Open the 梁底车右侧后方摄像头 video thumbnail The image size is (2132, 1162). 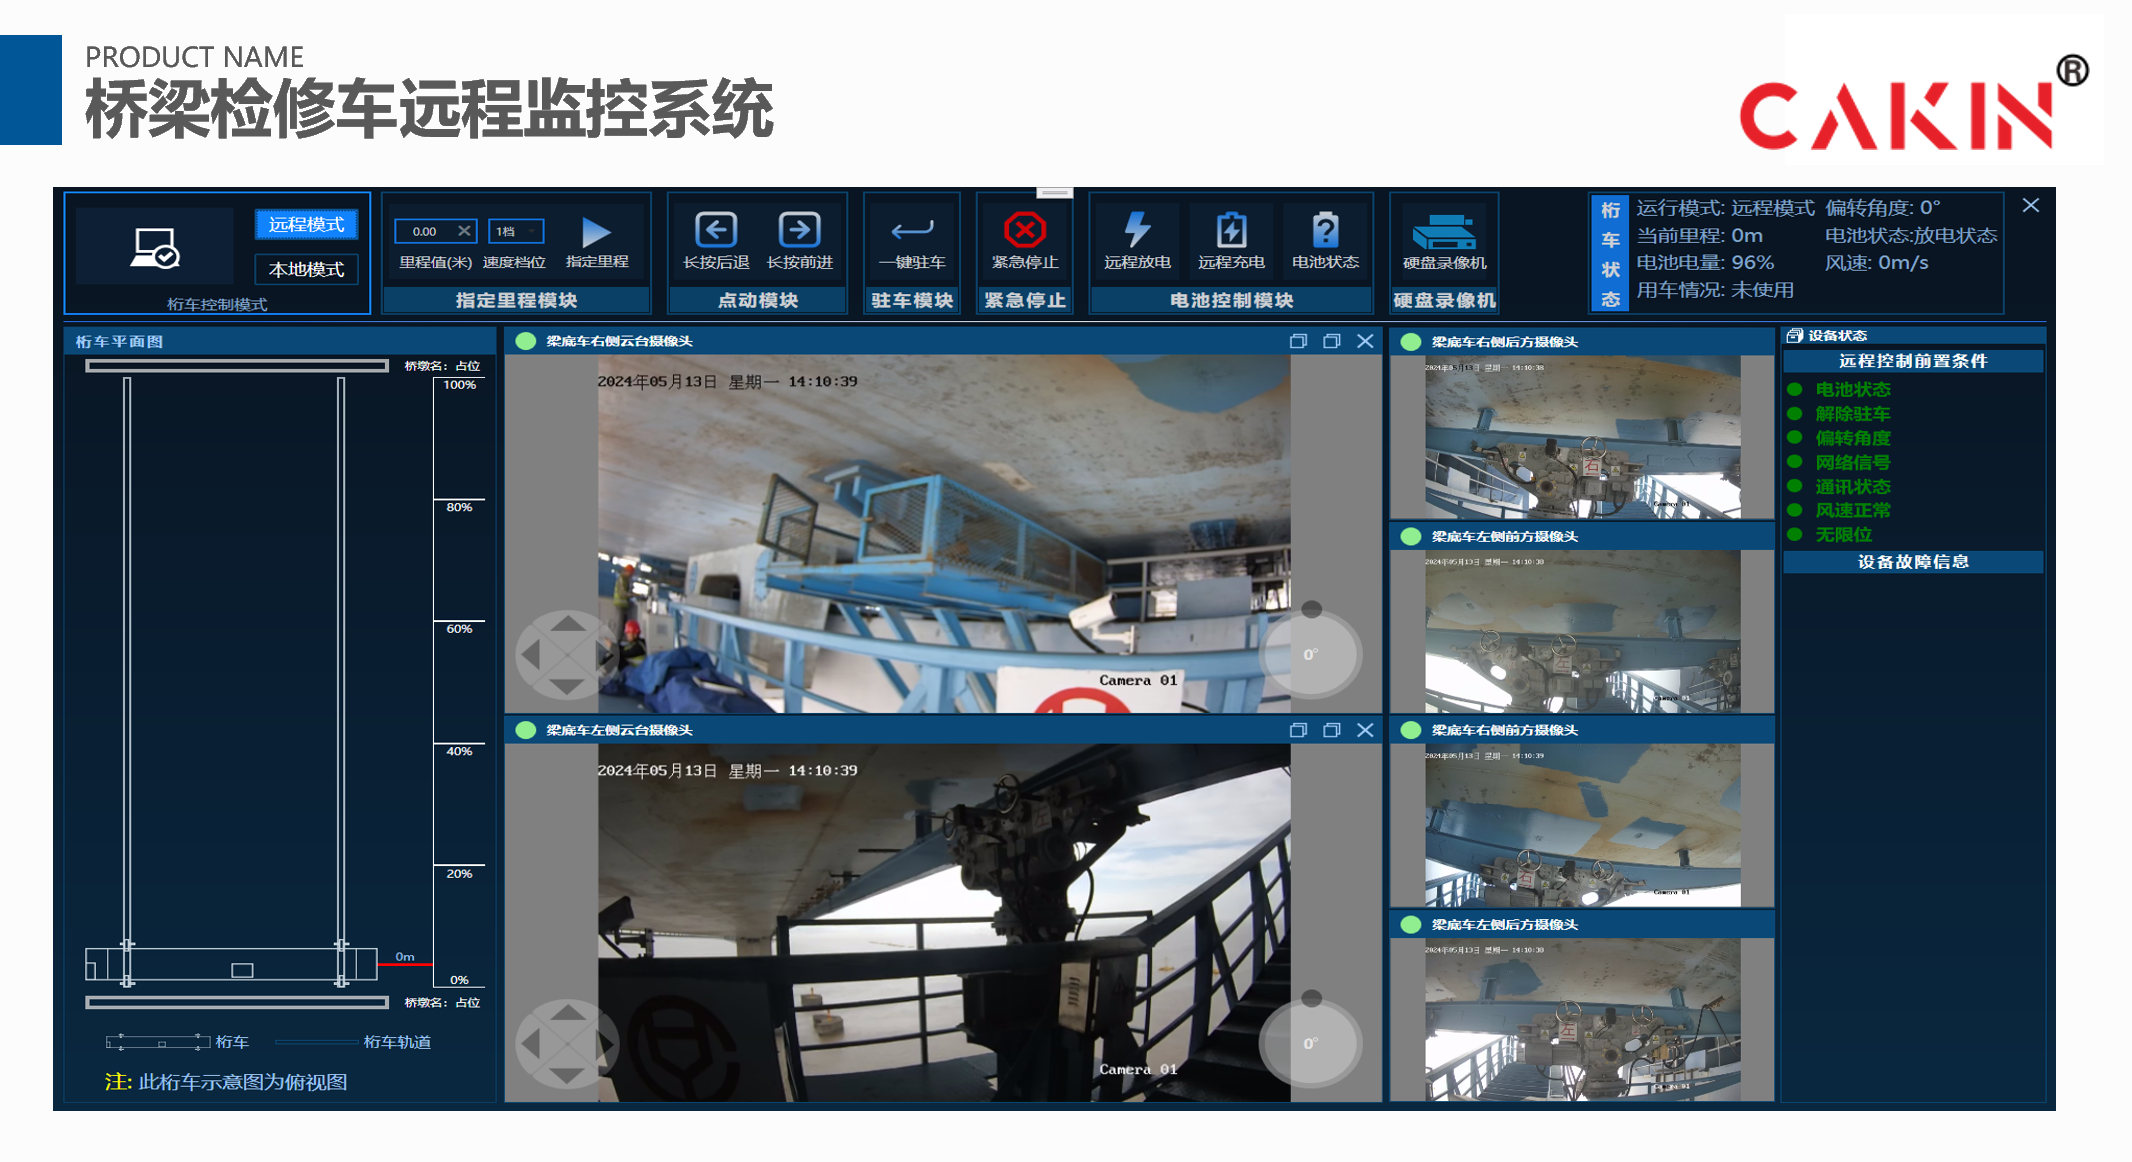pyautogui.click(x=1582, y=437)
